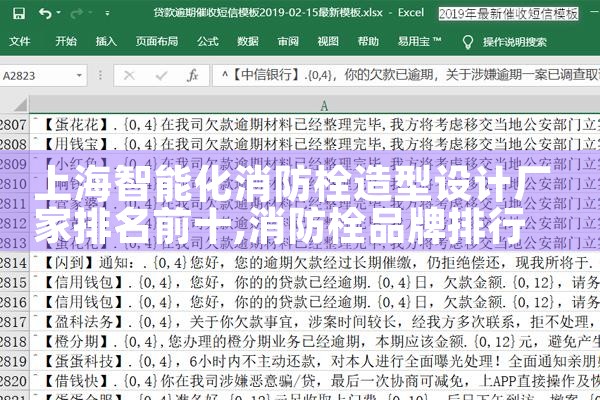Click the Insert Function fx icon
Viewport: 600px width, 400px height.
[x=192, y=75]
